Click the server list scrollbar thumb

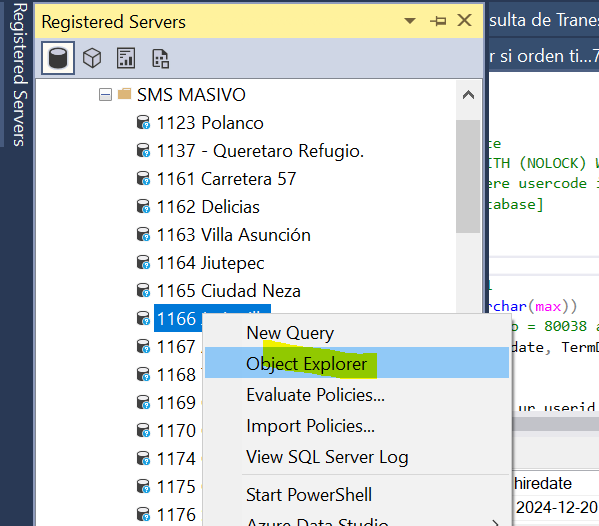pos(468,176)
